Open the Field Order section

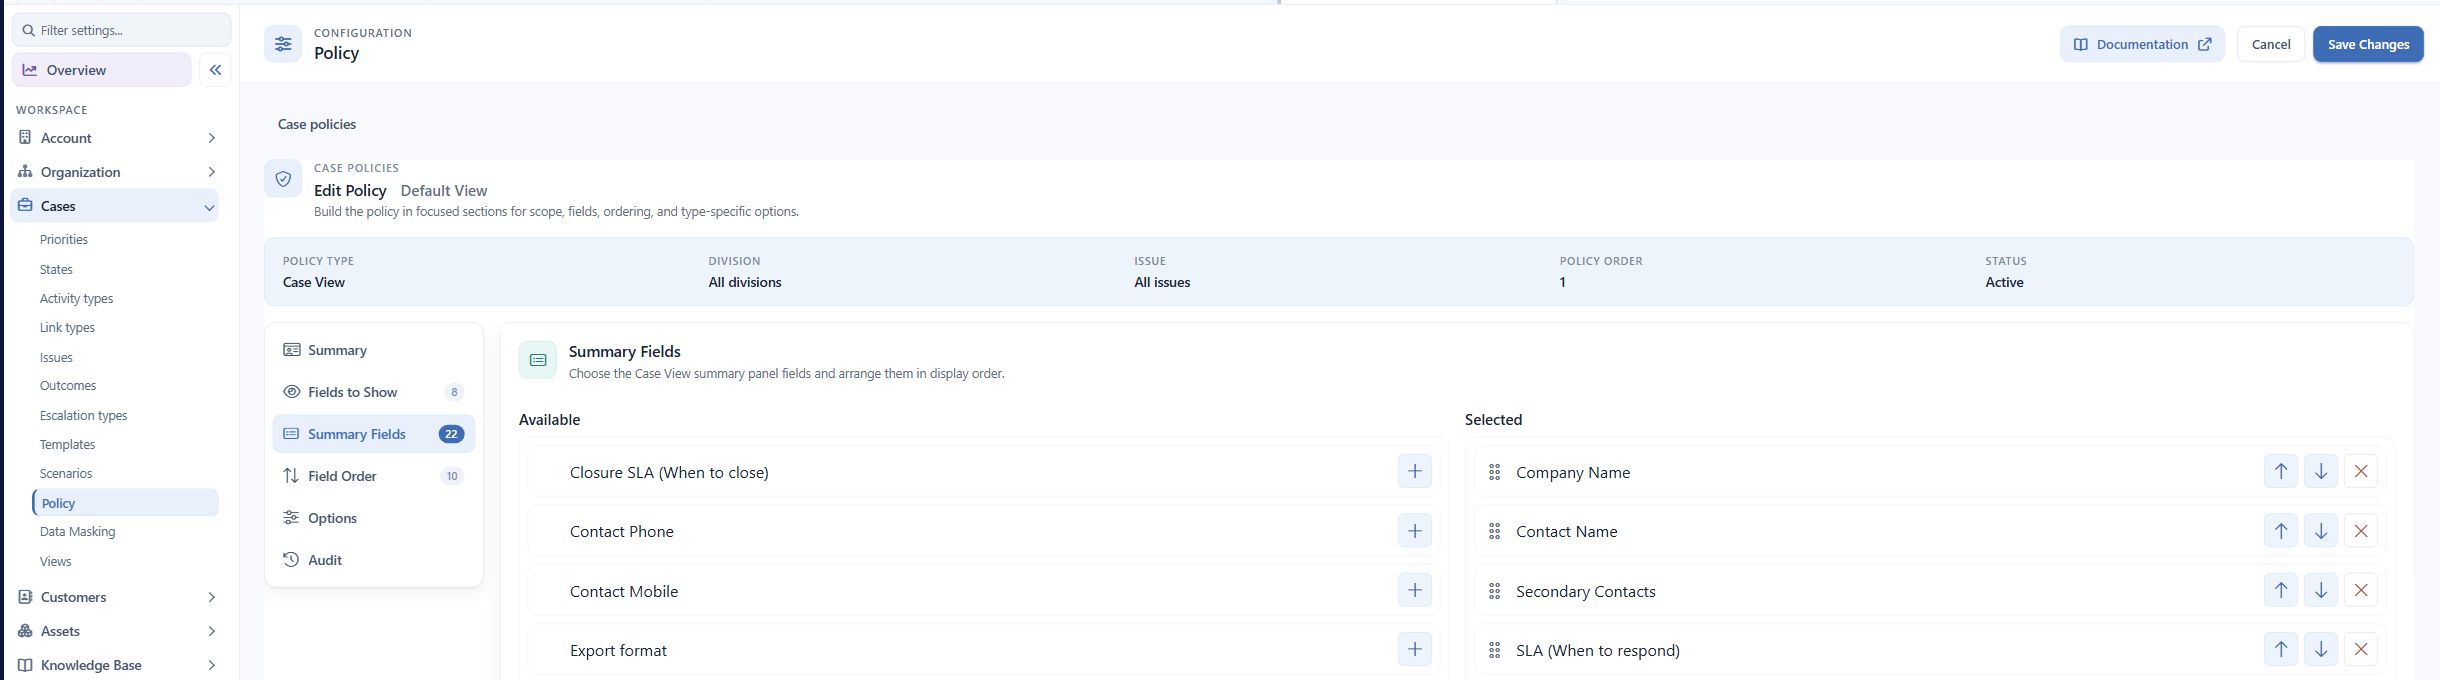pyautogui.click(x=373, y=476)
